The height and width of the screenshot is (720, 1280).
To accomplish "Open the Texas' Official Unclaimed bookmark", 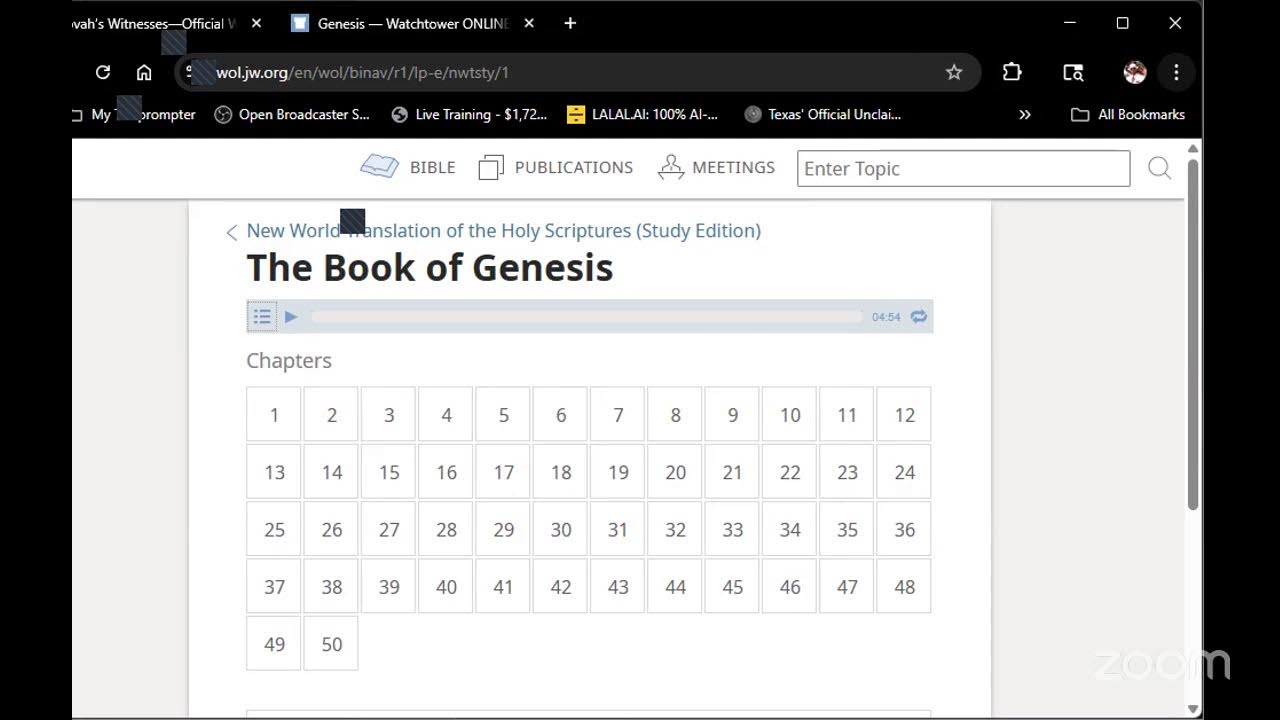I will click(x=823, y=115).
